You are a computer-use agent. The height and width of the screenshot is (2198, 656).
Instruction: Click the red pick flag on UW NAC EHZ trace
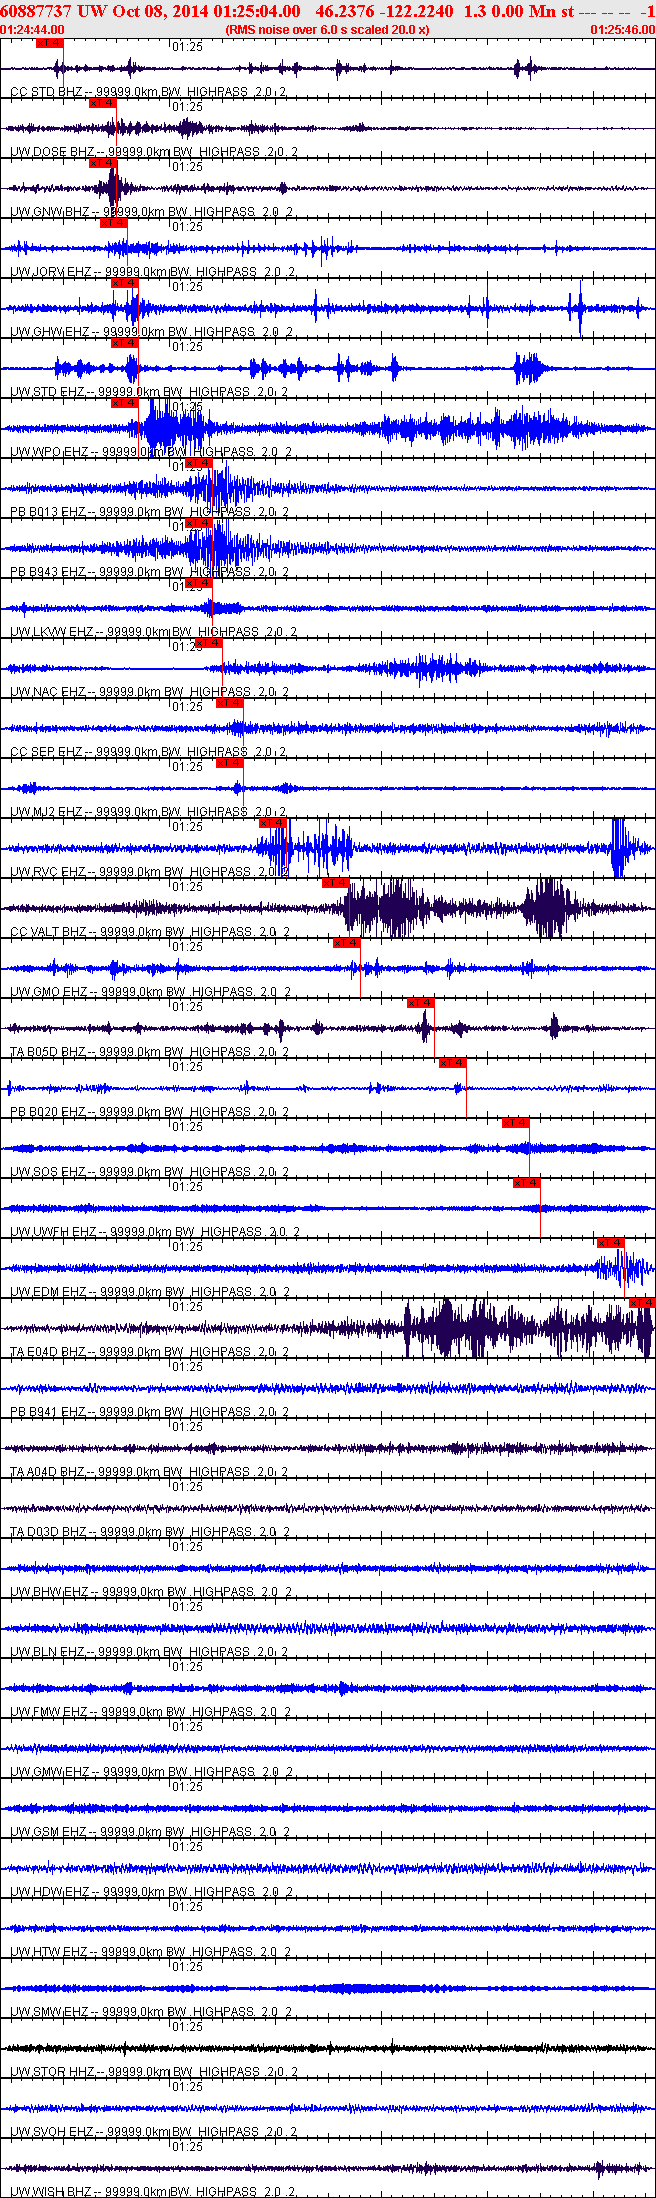[209, 643]
